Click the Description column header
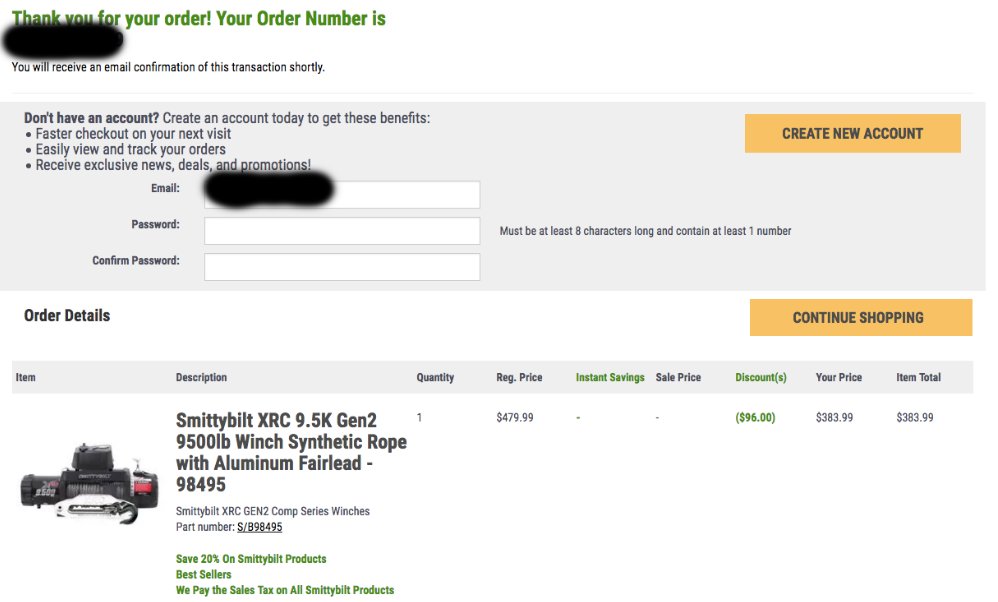 coord(201,377)
